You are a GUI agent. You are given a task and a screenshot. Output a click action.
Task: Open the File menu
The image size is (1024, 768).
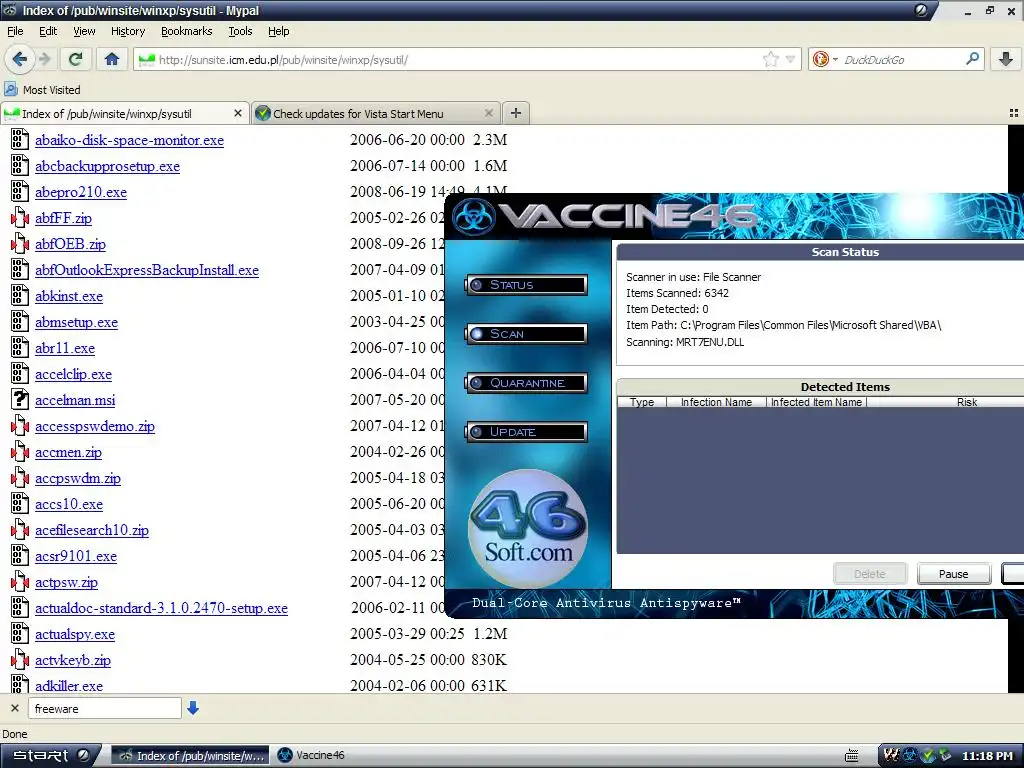pos(15,31)
